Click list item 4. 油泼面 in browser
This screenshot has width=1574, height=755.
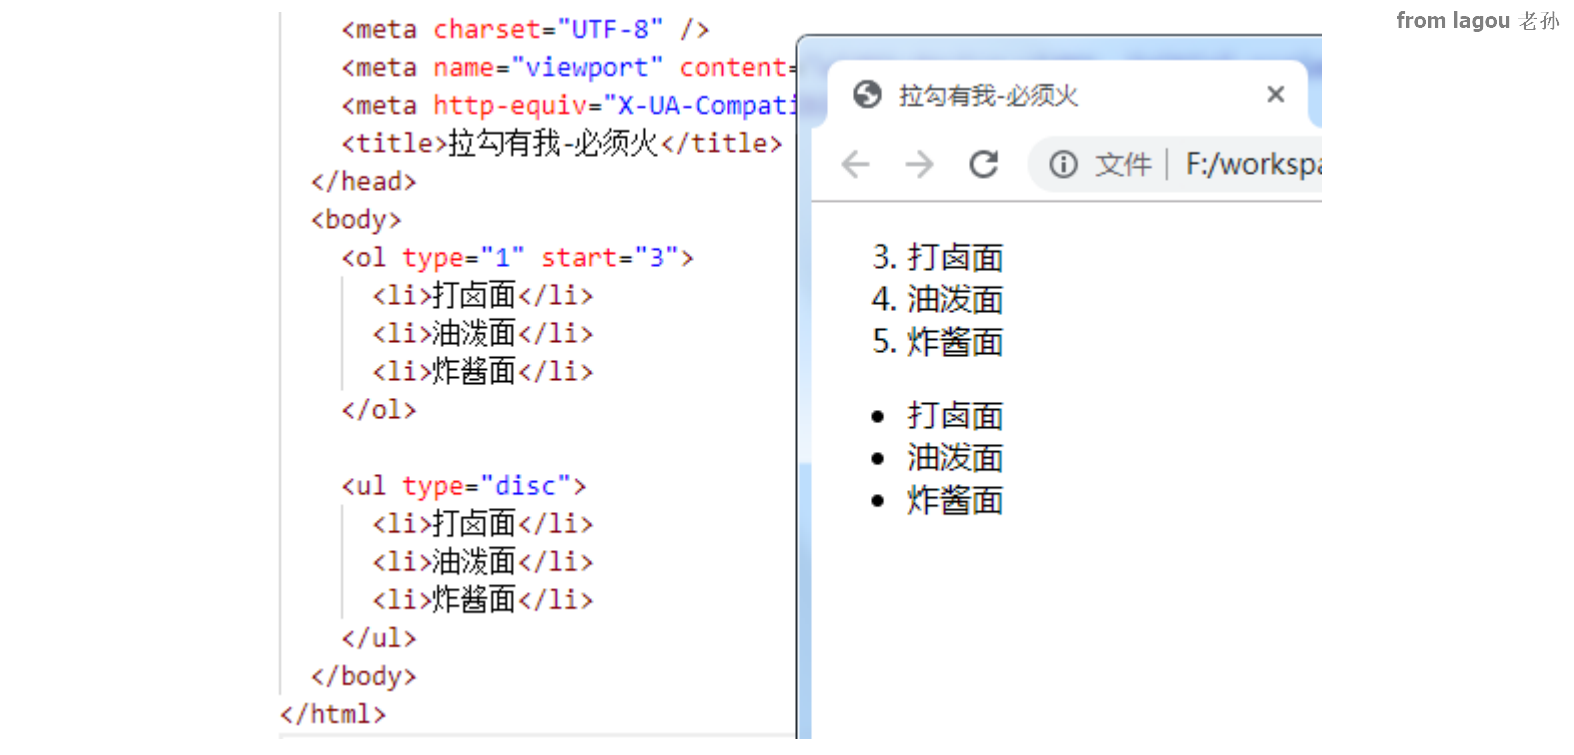(x=937, y=300)
